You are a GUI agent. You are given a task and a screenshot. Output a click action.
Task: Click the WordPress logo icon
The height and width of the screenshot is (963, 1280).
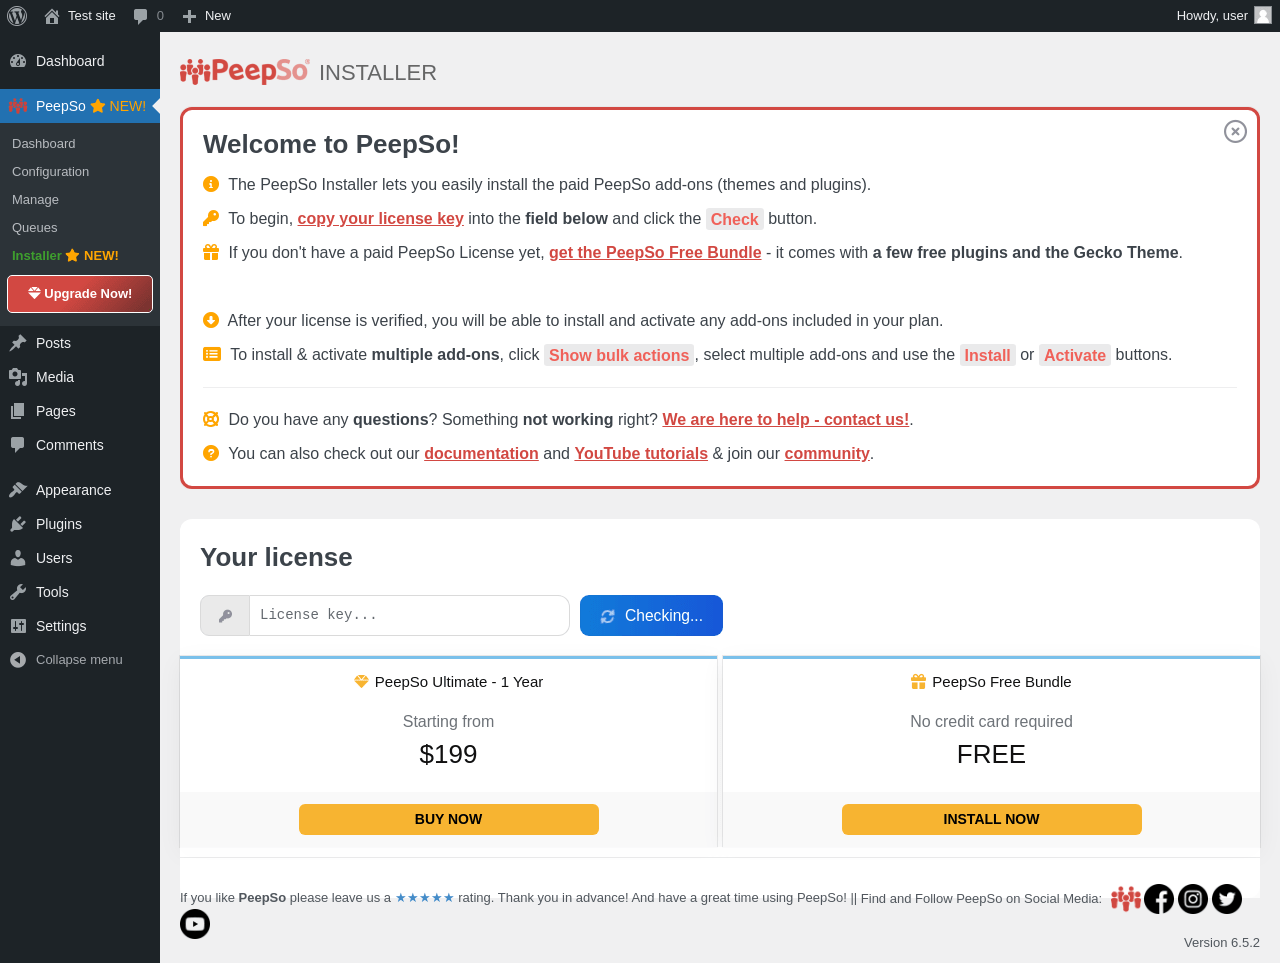[x=17, y=16]
